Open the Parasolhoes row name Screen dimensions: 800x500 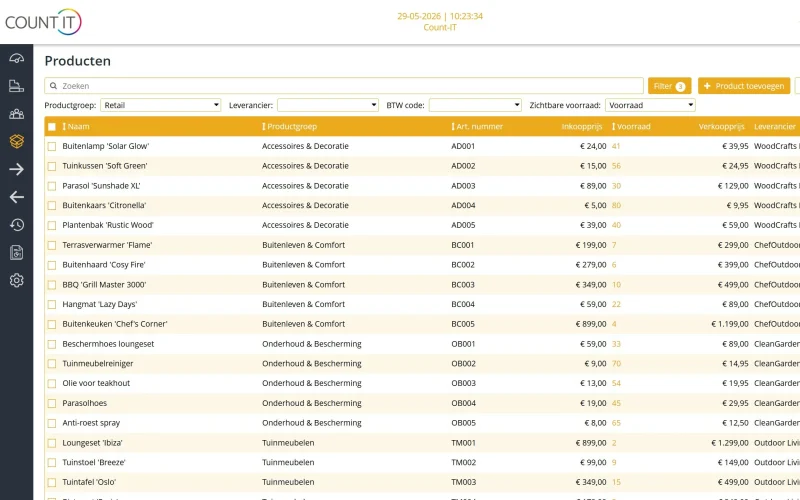click(x=85, y=403)
